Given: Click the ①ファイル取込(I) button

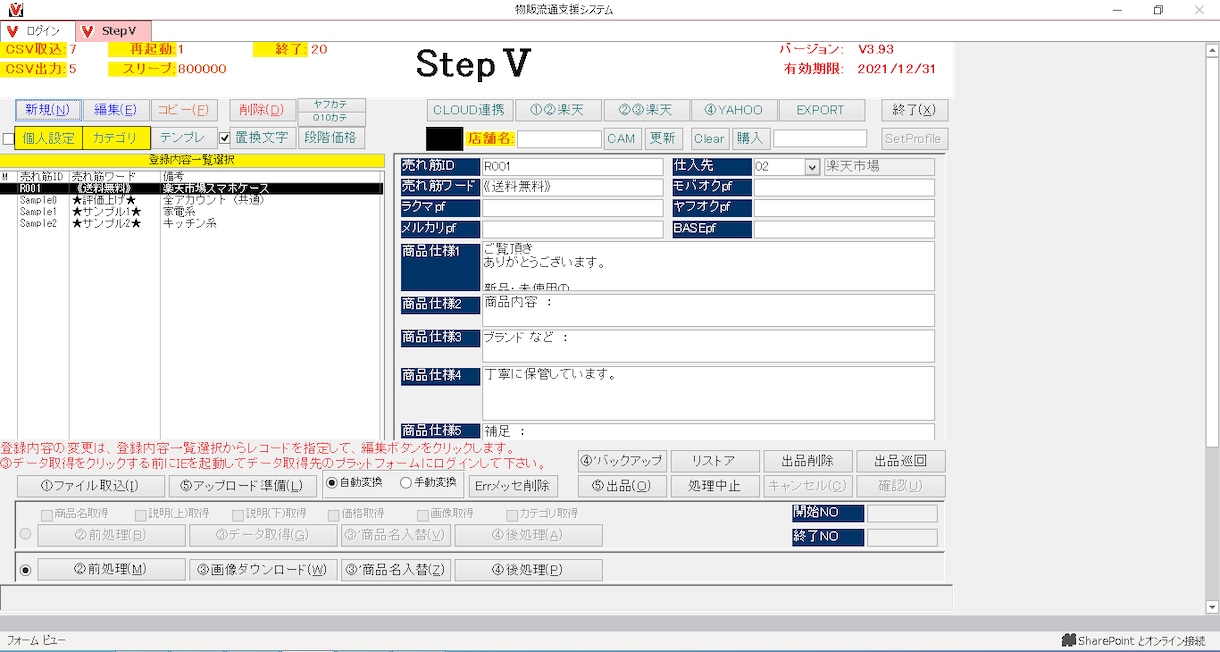Looking at the screenshot, I should coord(90,486).
